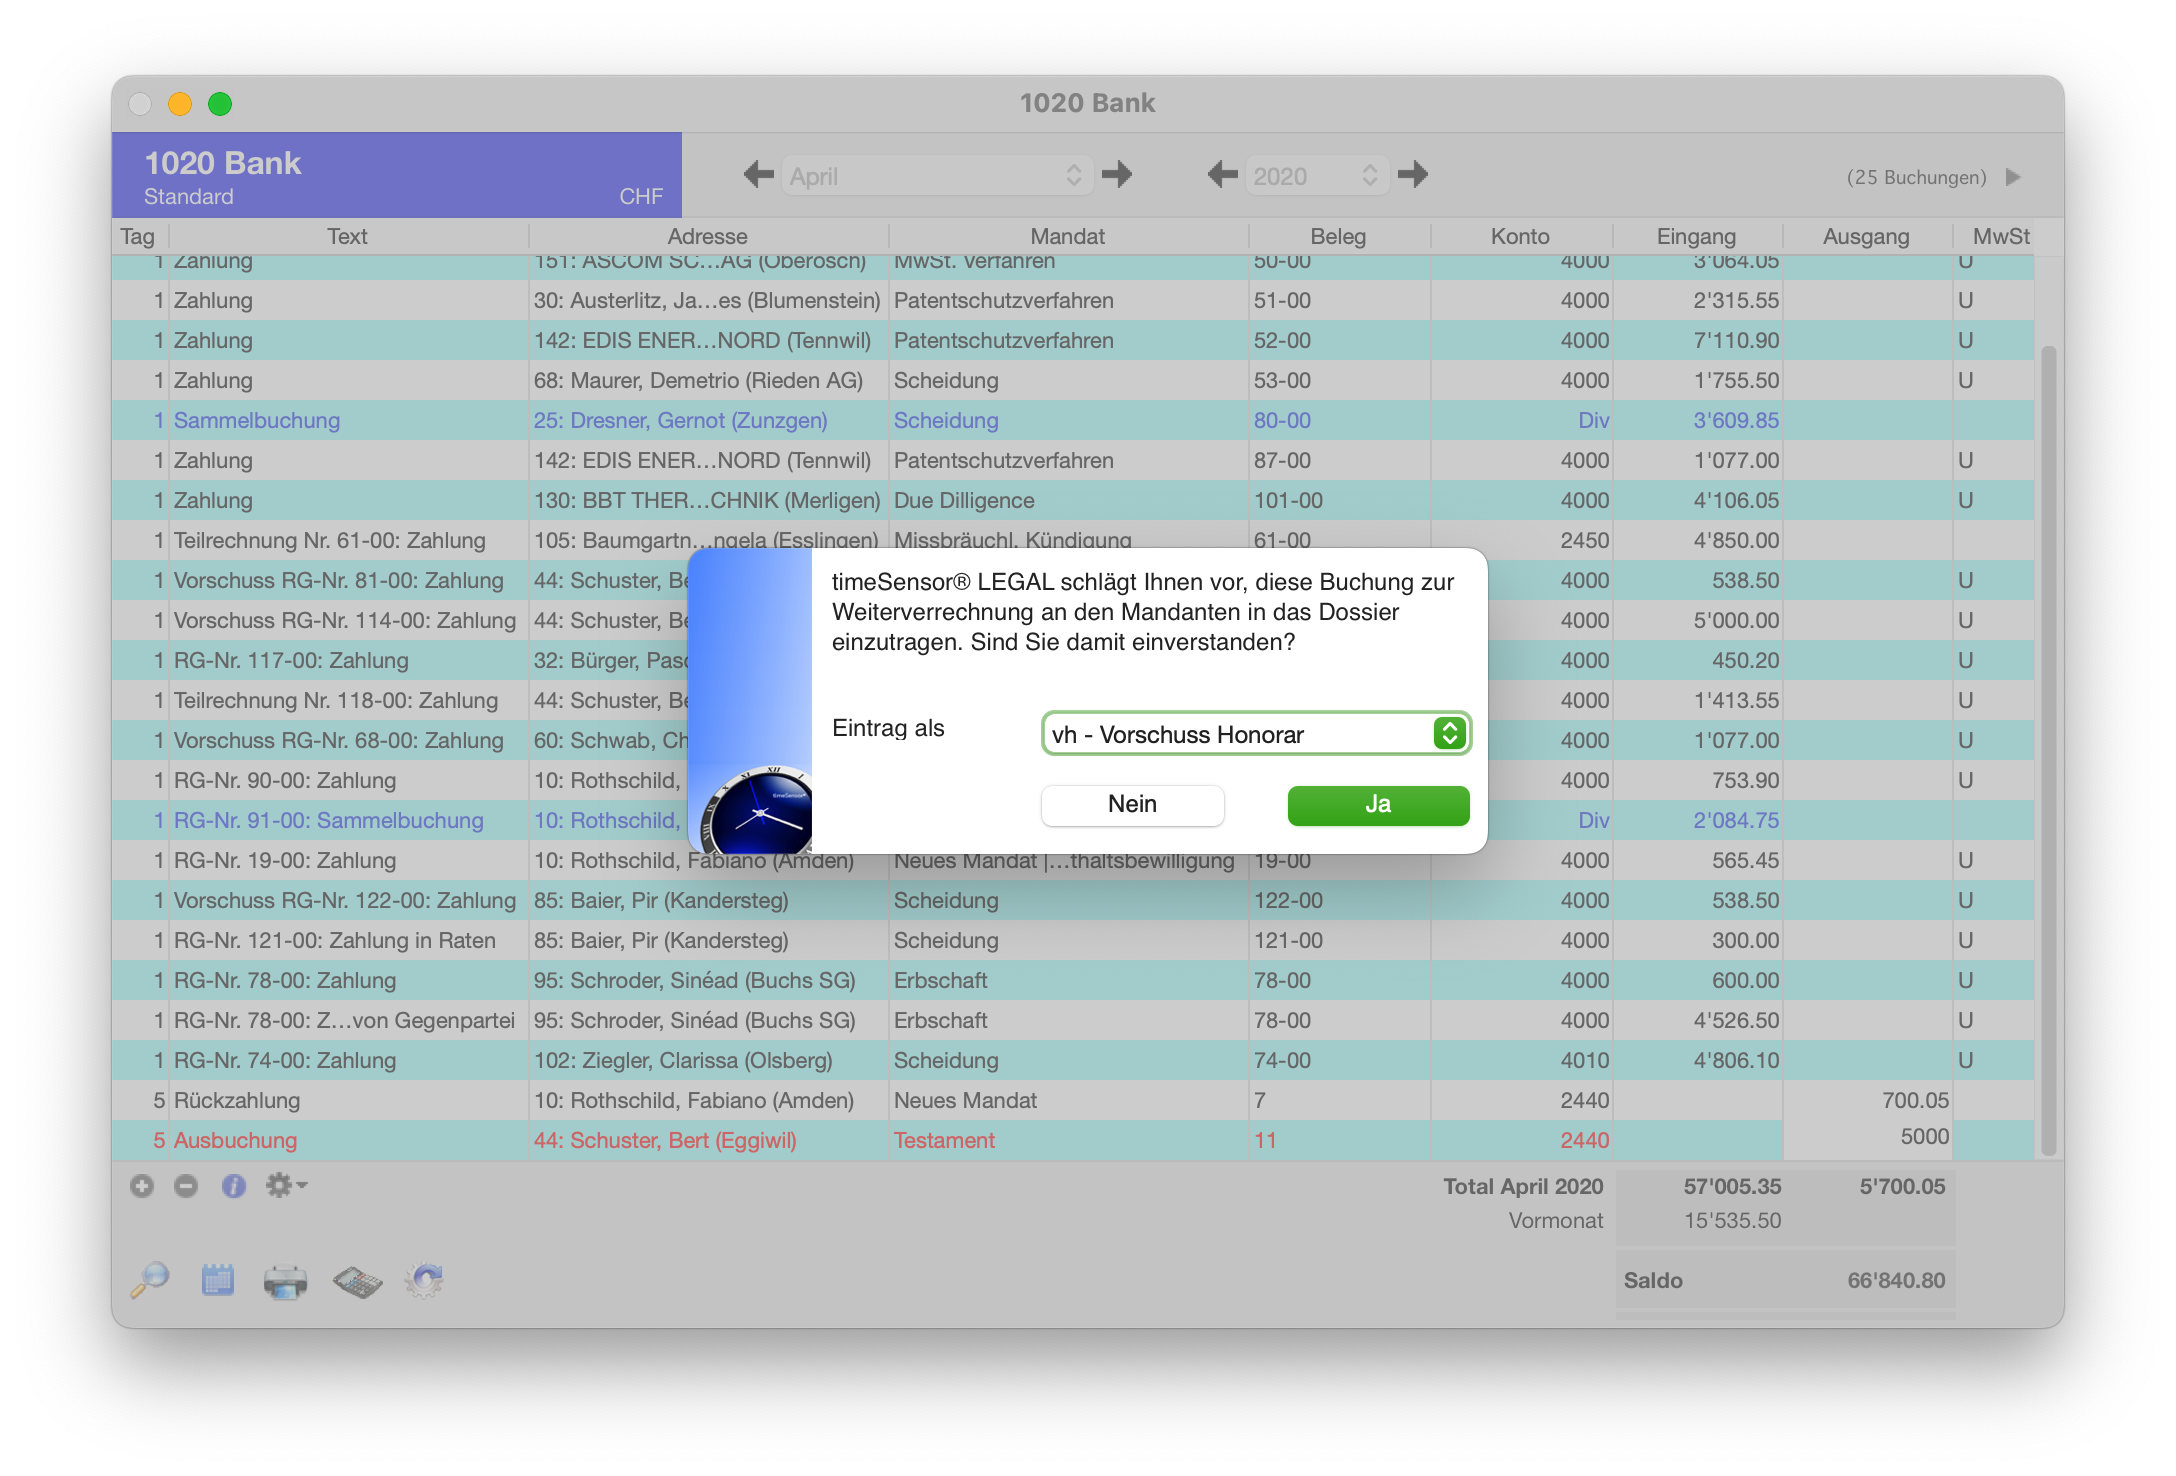This screenshot has width=2176, height=1476.
Task: Go to next month arrow
Action: click(x=1117, y=175)
